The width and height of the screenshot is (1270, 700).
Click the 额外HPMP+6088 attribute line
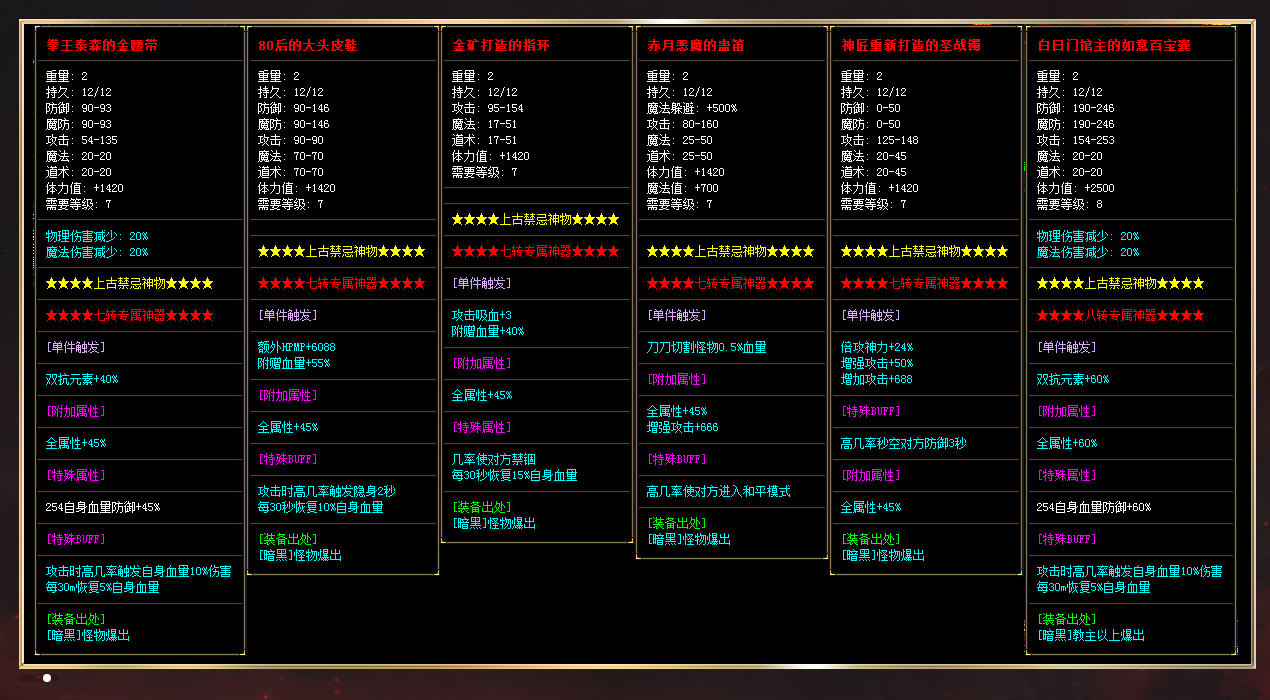click(296, 347)
